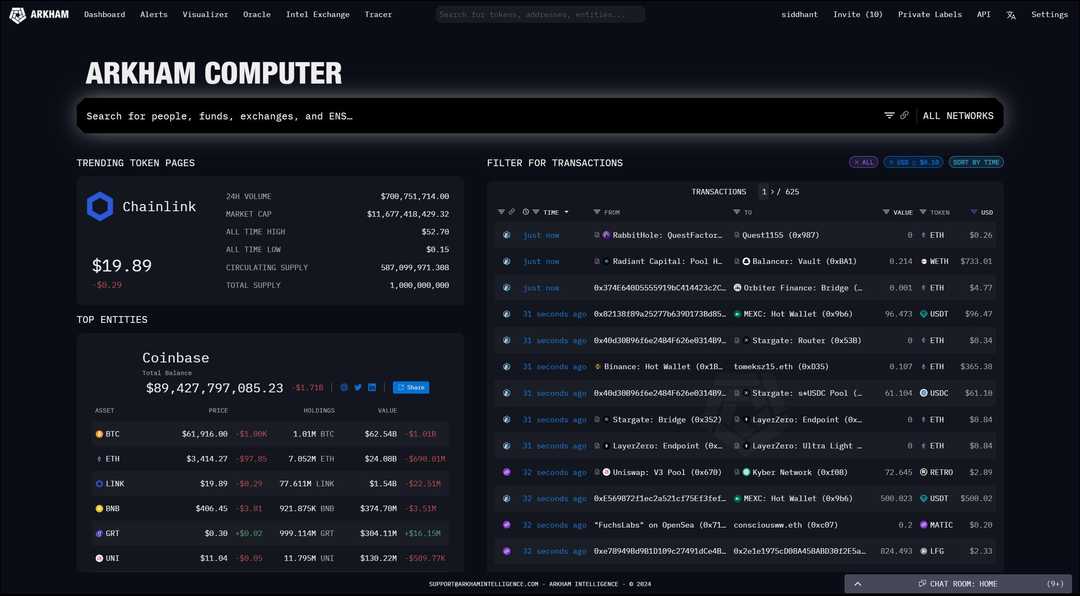This screenshot has height=596, width=1080.
Task: Open the ALL NETWORKS selector
Action: (x=958, y=115)
